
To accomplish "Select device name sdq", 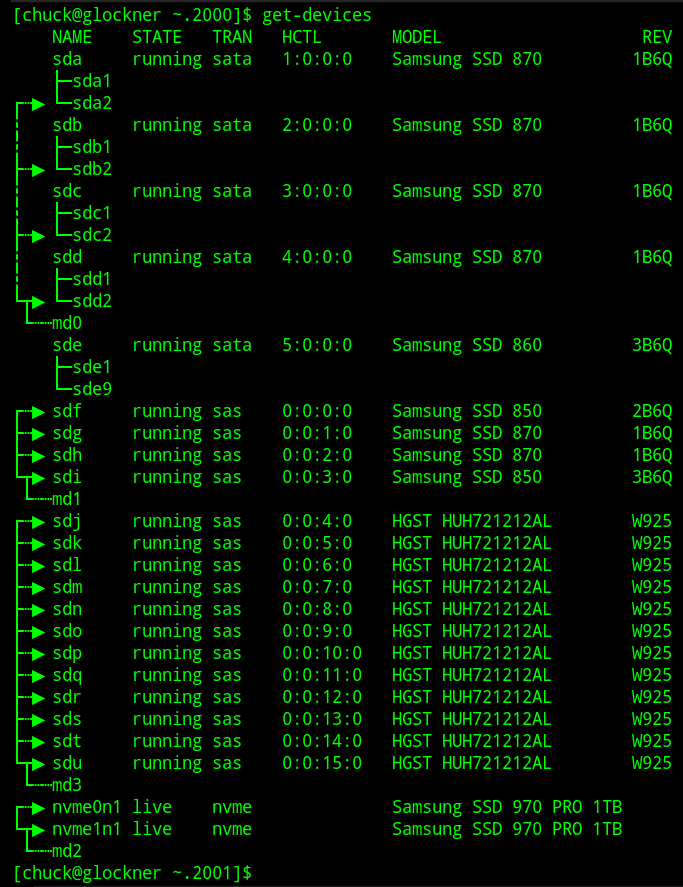I will tap(67, 675).
